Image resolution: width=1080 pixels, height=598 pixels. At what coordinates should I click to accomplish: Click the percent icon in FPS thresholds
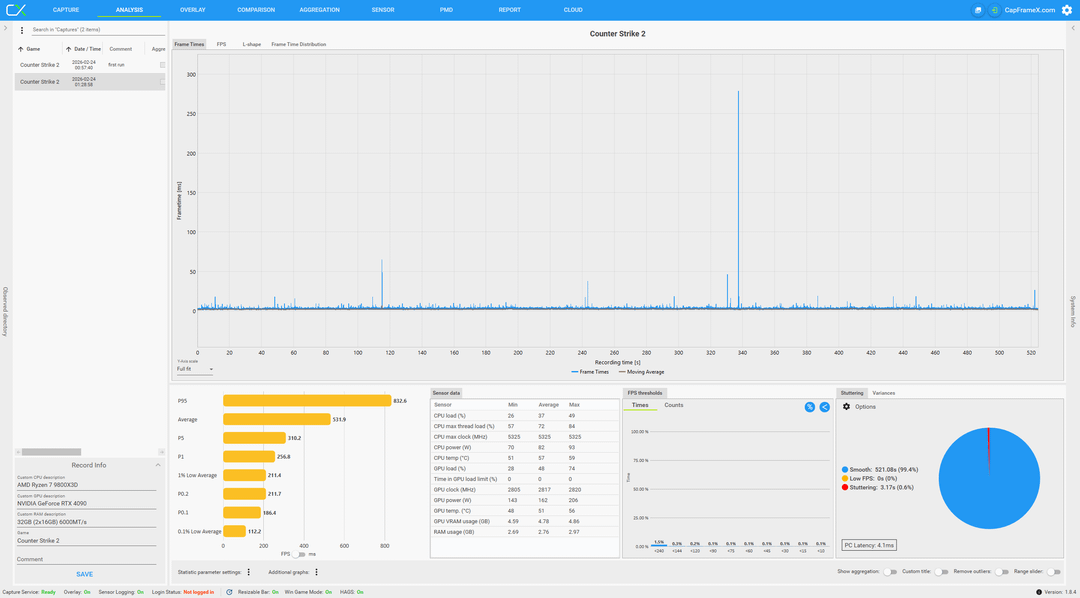pyautogui.click(x=809, y=407)
